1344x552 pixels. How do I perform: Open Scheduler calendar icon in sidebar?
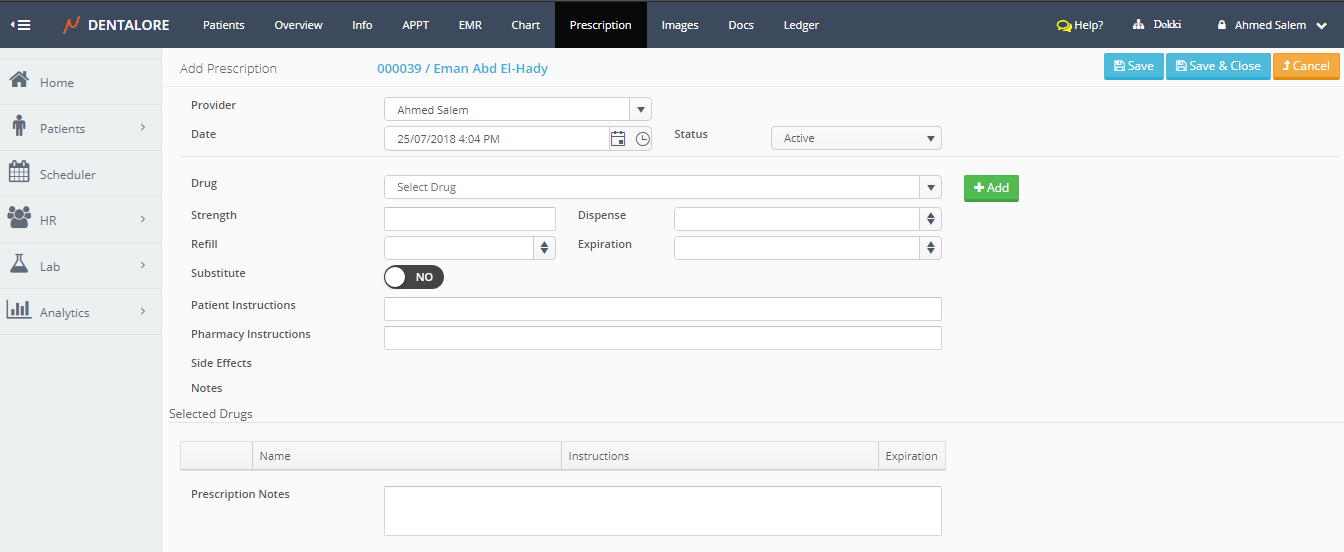click(19, 173)
